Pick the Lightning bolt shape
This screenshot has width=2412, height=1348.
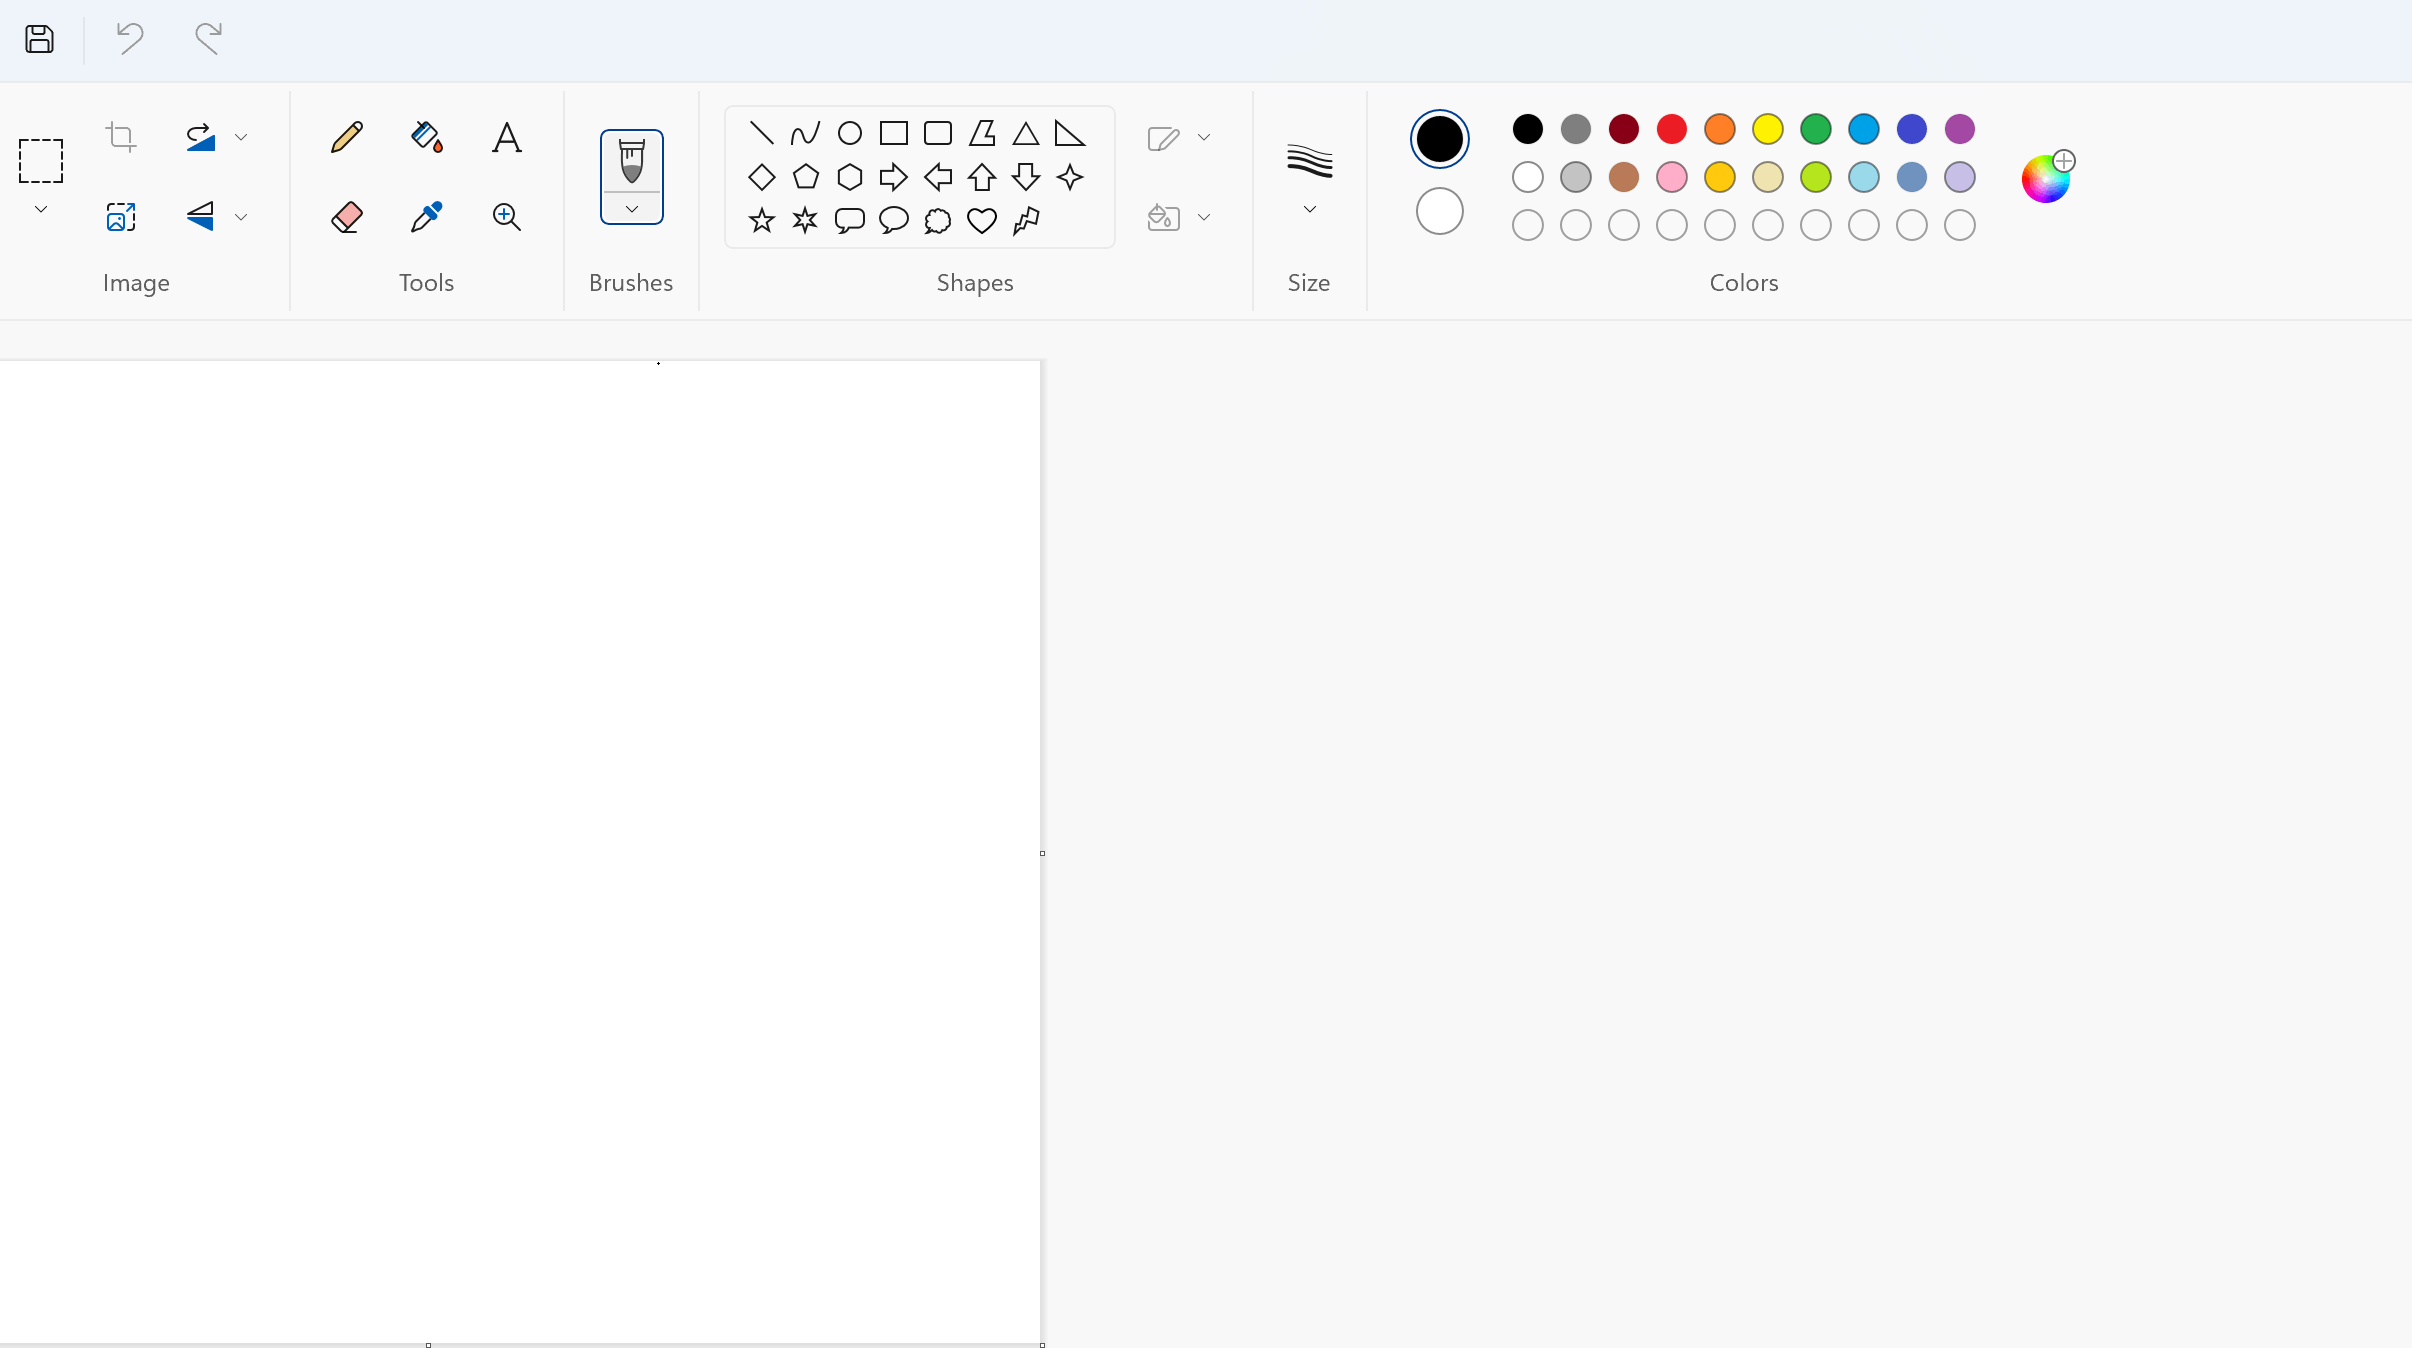1026,221
